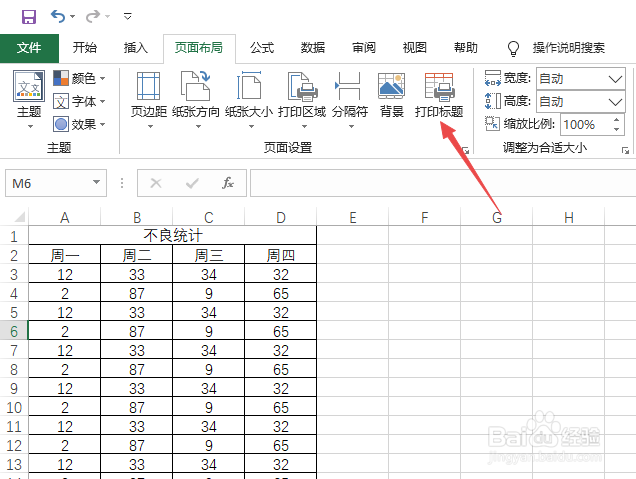Click the 周四 header cell
The height and width of the screenshot is (479, 636).
[x=281, y=255]
